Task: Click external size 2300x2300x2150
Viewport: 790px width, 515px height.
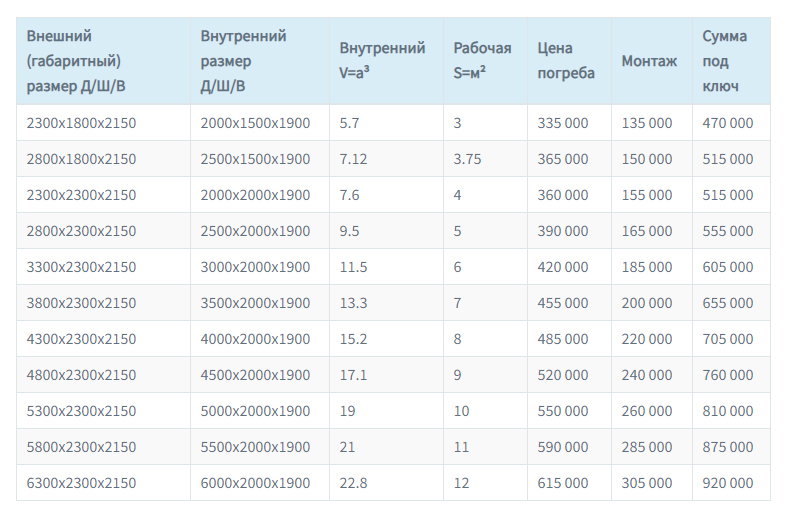Action: pyautogui.click(x=81, y=195)
